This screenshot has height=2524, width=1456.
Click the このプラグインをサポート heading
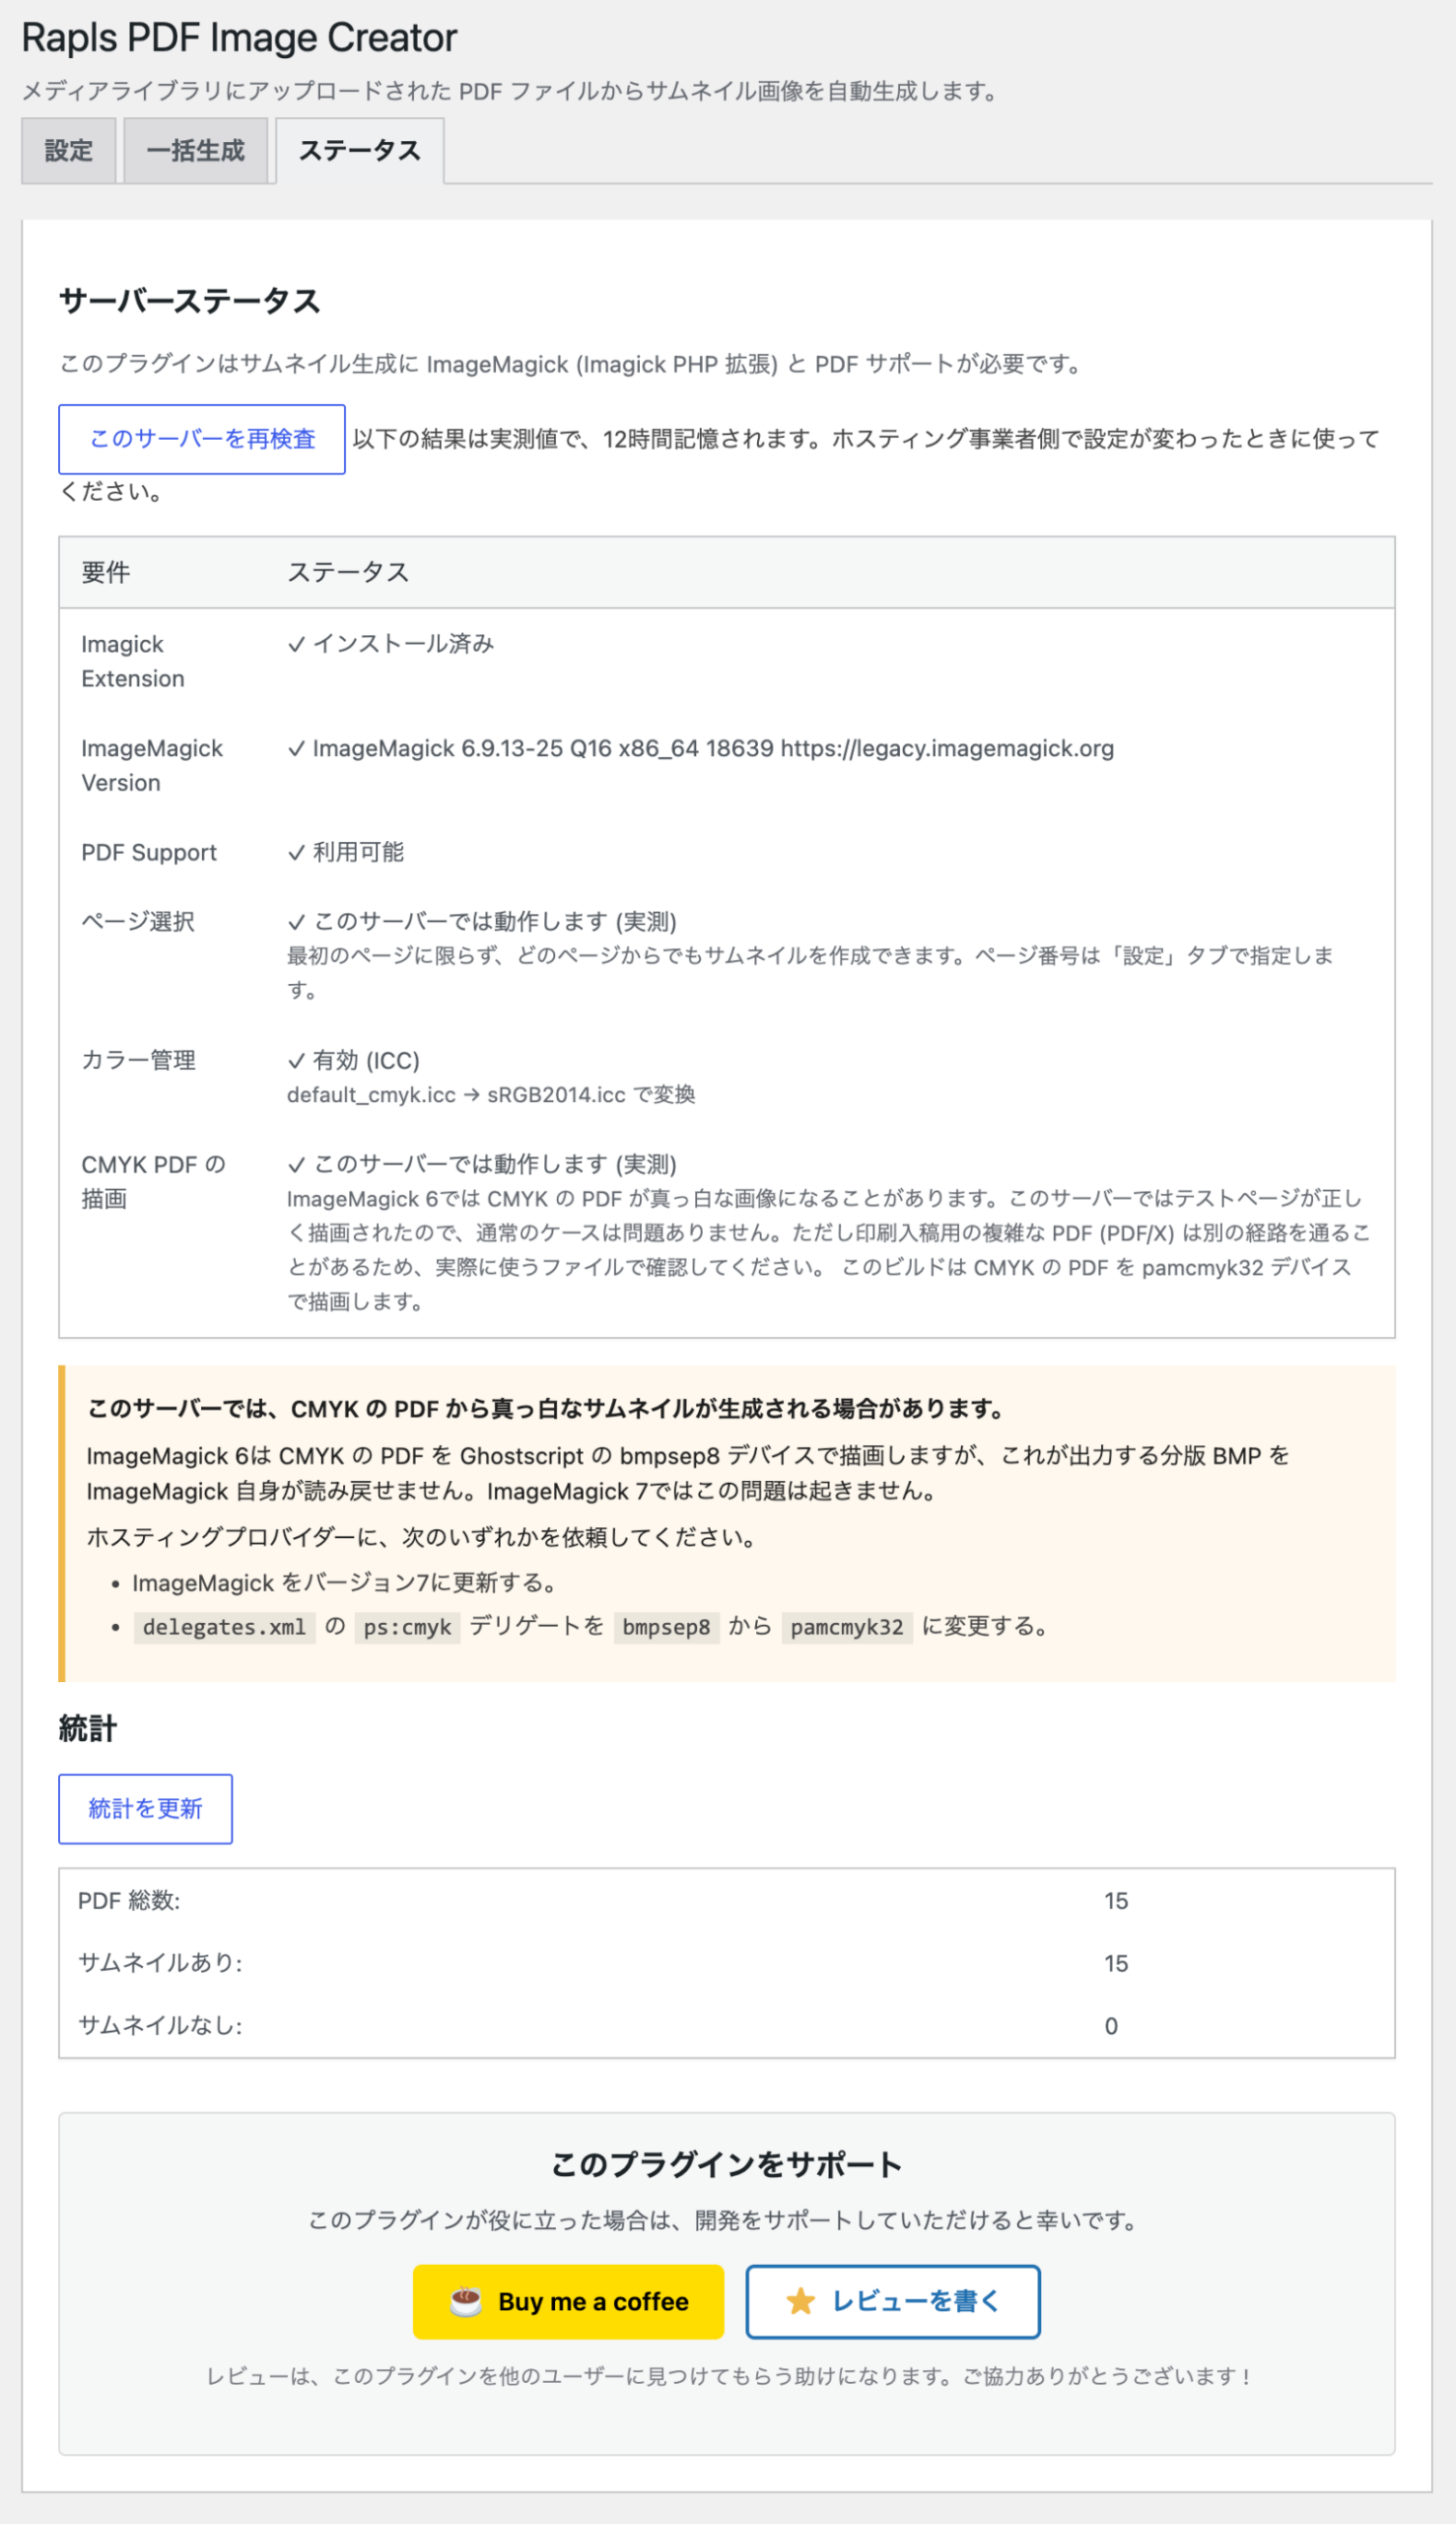click(x=727, y=2165)
